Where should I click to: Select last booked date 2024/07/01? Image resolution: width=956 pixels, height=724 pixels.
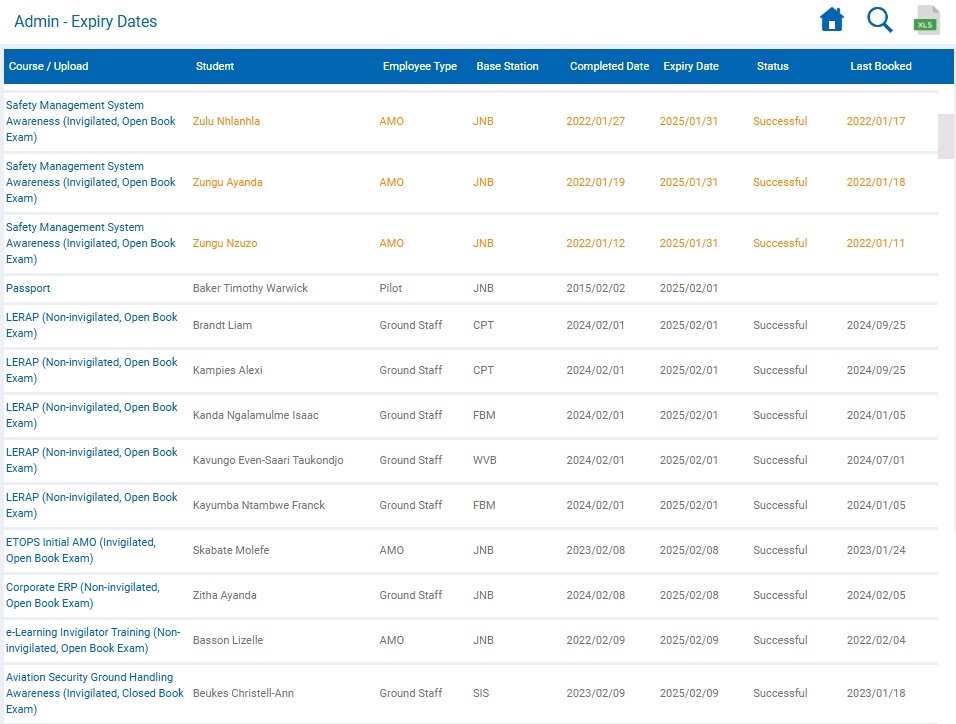pyautogui.click(x=876, y=461)
